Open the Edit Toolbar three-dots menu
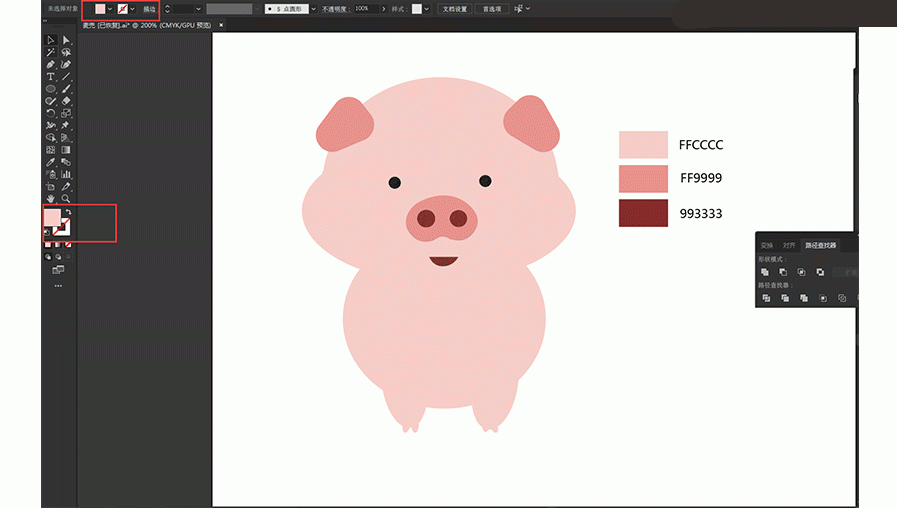The image size is (897, 509). click(x=58, y=286)
